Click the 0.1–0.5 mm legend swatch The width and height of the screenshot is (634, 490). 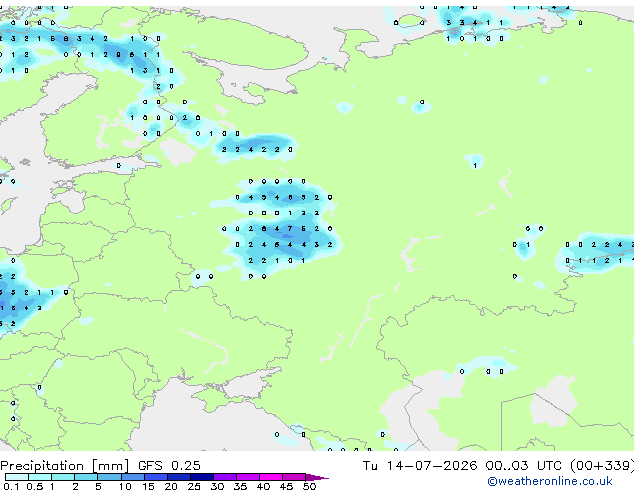(17, 477)
